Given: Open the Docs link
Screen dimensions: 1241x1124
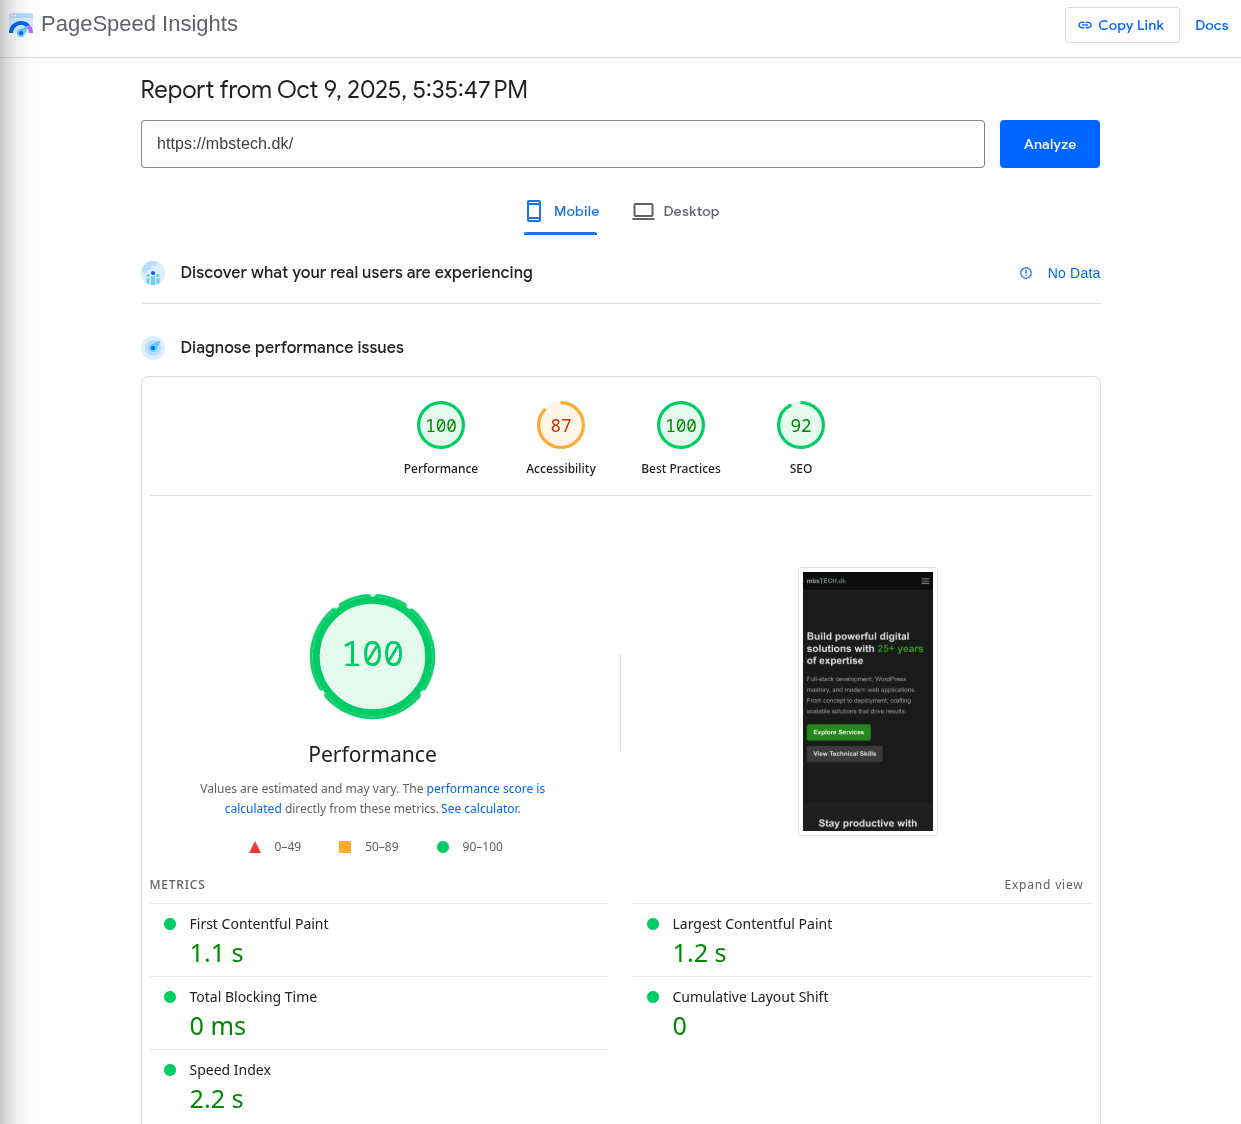Looking at the screenshot, I should click(x=1212, y=25).
